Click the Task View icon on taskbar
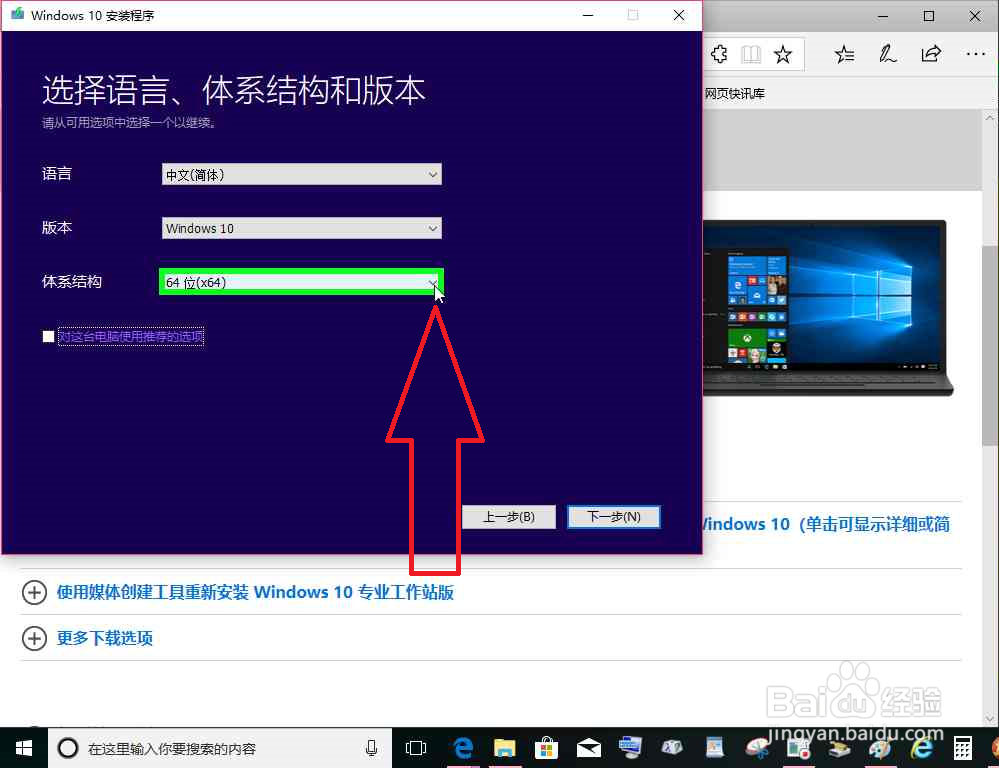 click(x=415, y=747)
